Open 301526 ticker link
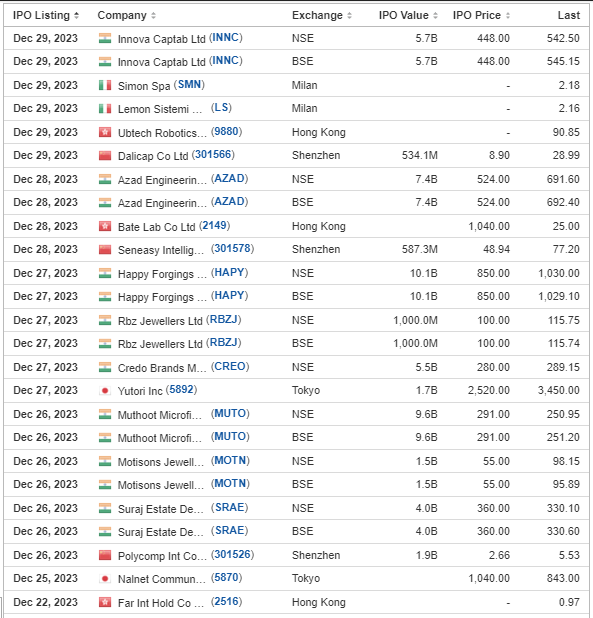593x618 pixels. click(x=232, y=555)
